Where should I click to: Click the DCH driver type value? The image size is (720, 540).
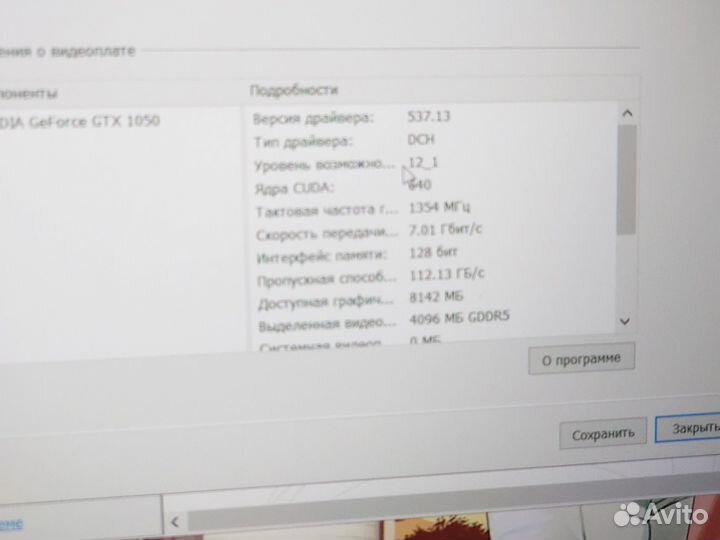pos(421,139)
